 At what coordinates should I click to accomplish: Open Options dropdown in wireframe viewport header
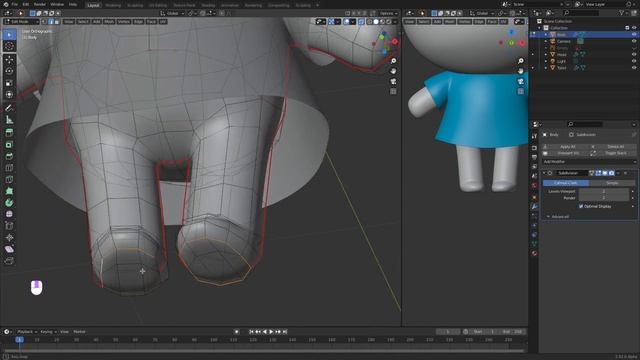[388, 13]
